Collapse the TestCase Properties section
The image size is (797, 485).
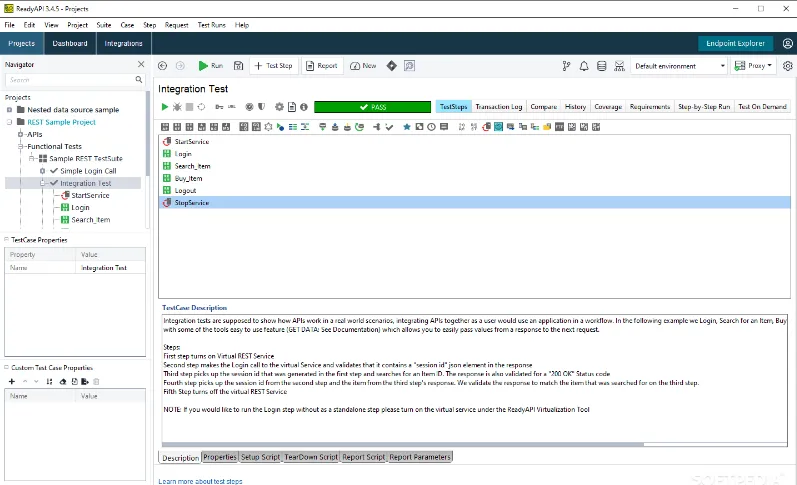coord(7,239)
